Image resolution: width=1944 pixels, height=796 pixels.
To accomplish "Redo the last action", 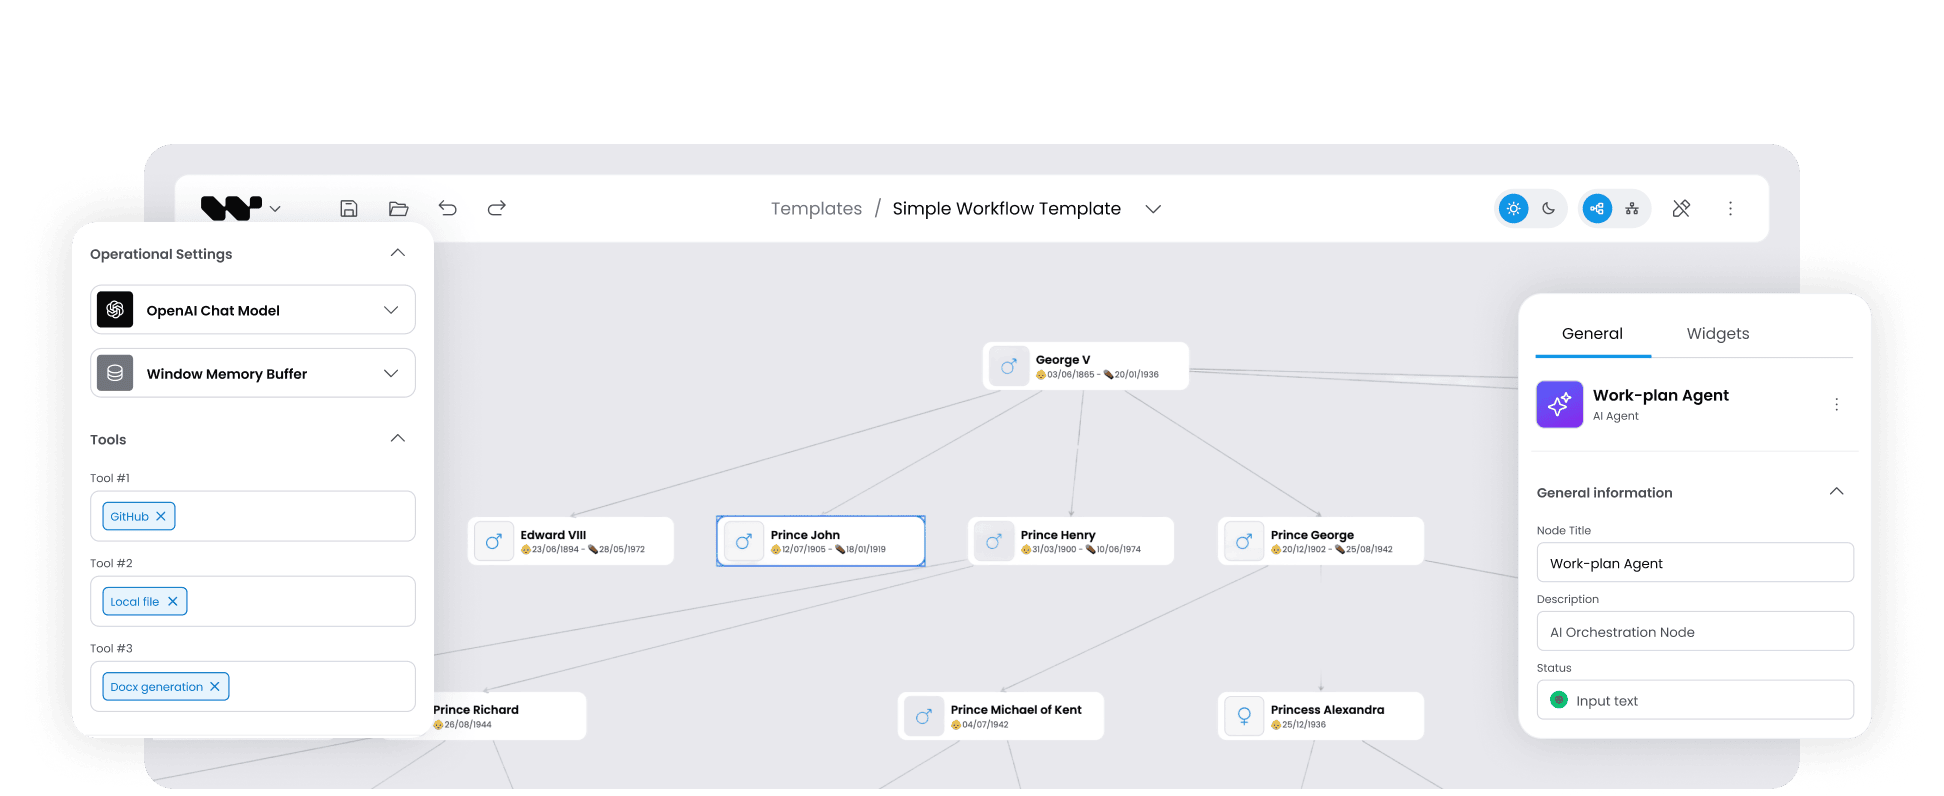I will (497, 208).
